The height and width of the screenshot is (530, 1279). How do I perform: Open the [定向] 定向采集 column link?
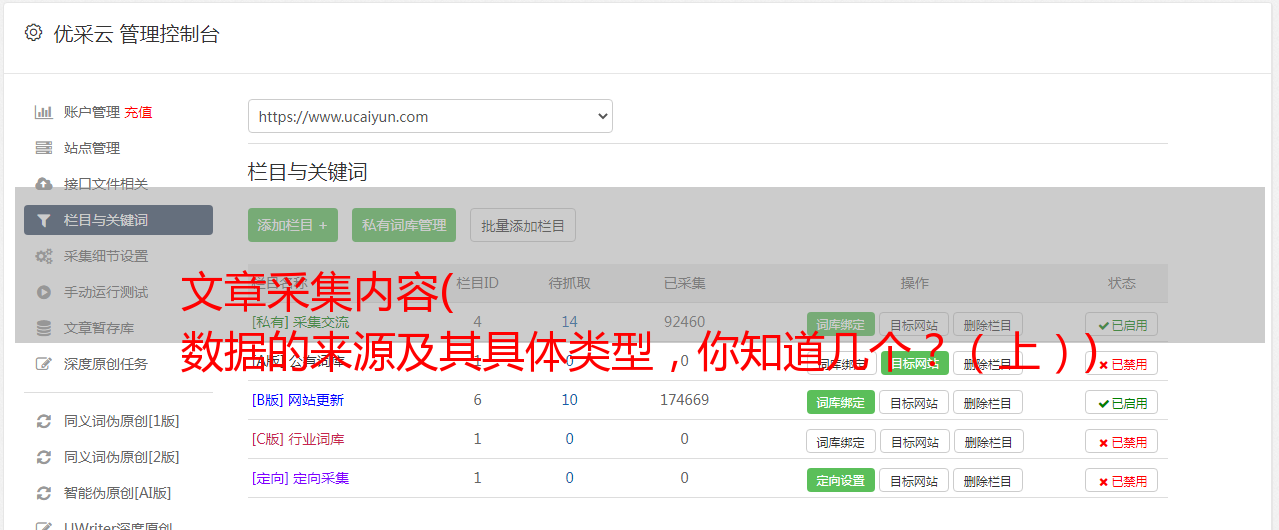pyautogui.click(x=300, y=478)
